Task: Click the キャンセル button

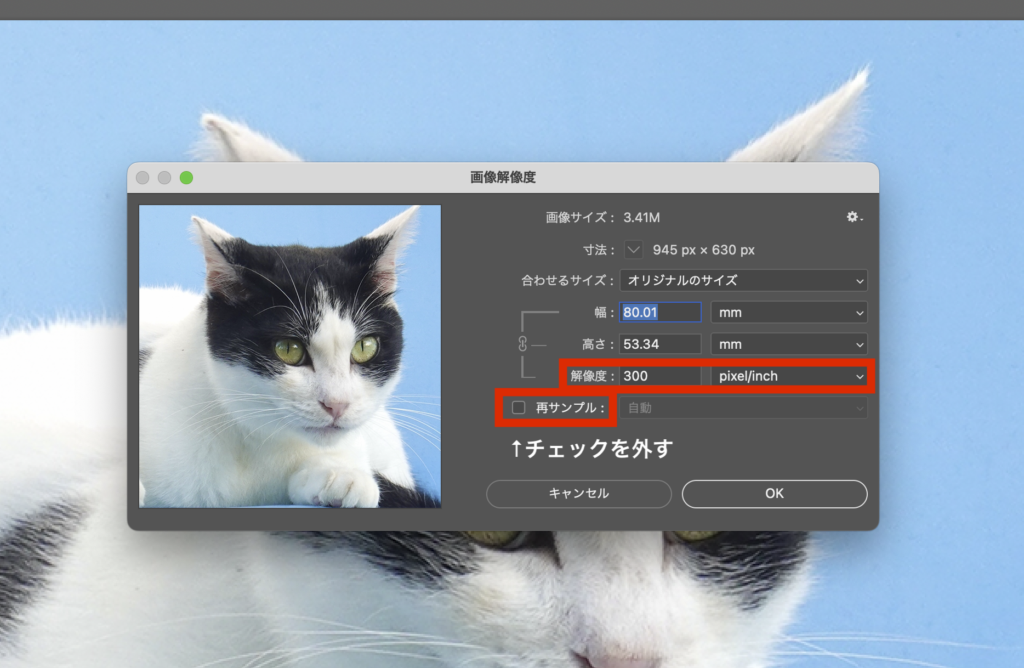Action: [579, 494]
